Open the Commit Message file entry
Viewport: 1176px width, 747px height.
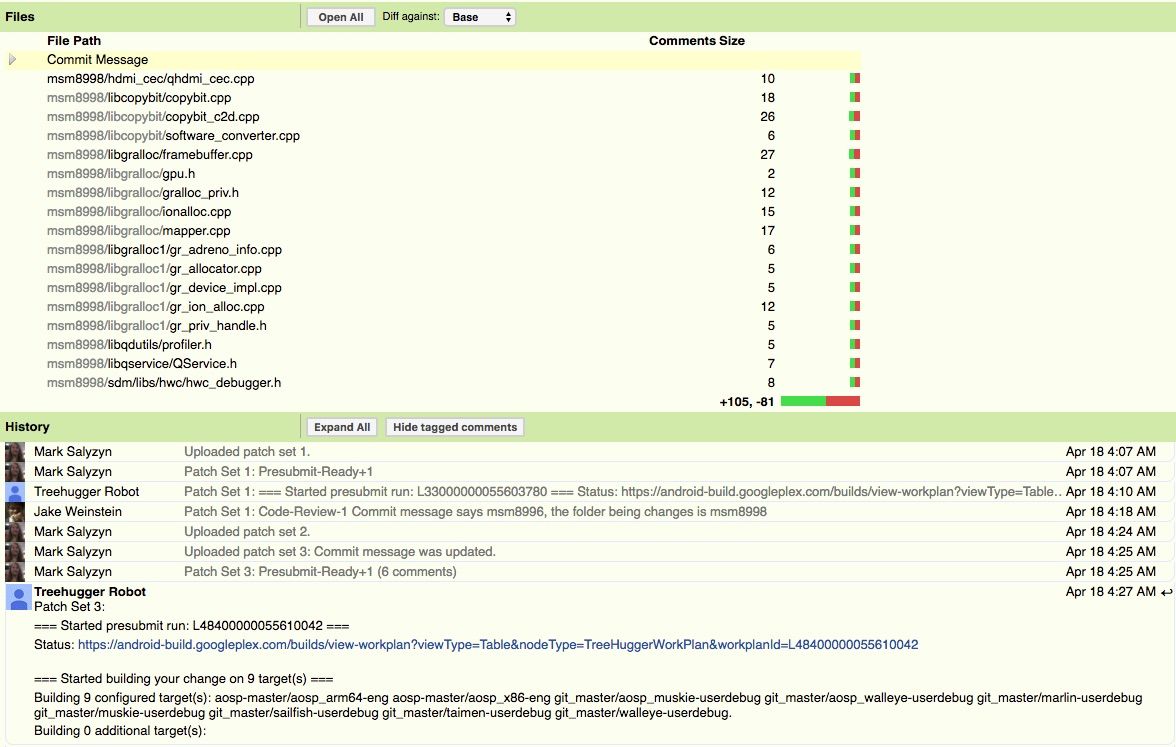click(x=98, y=60)
